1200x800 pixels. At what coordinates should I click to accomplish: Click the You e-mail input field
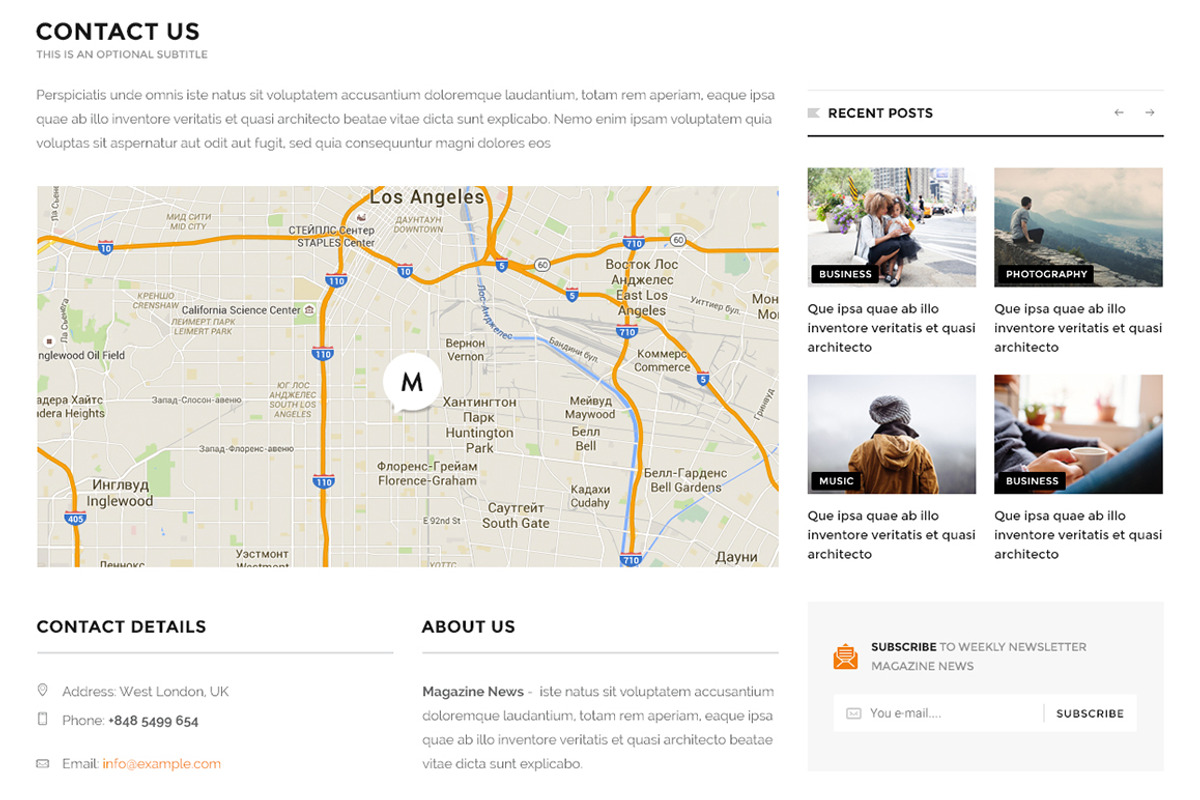click(938, 713)
